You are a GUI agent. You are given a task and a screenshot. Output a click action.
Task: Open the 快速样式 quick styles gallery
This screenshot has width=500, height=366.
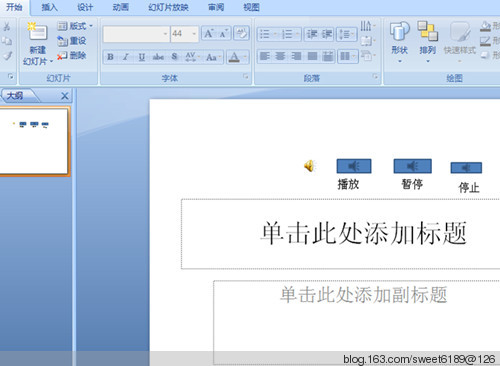460,42
